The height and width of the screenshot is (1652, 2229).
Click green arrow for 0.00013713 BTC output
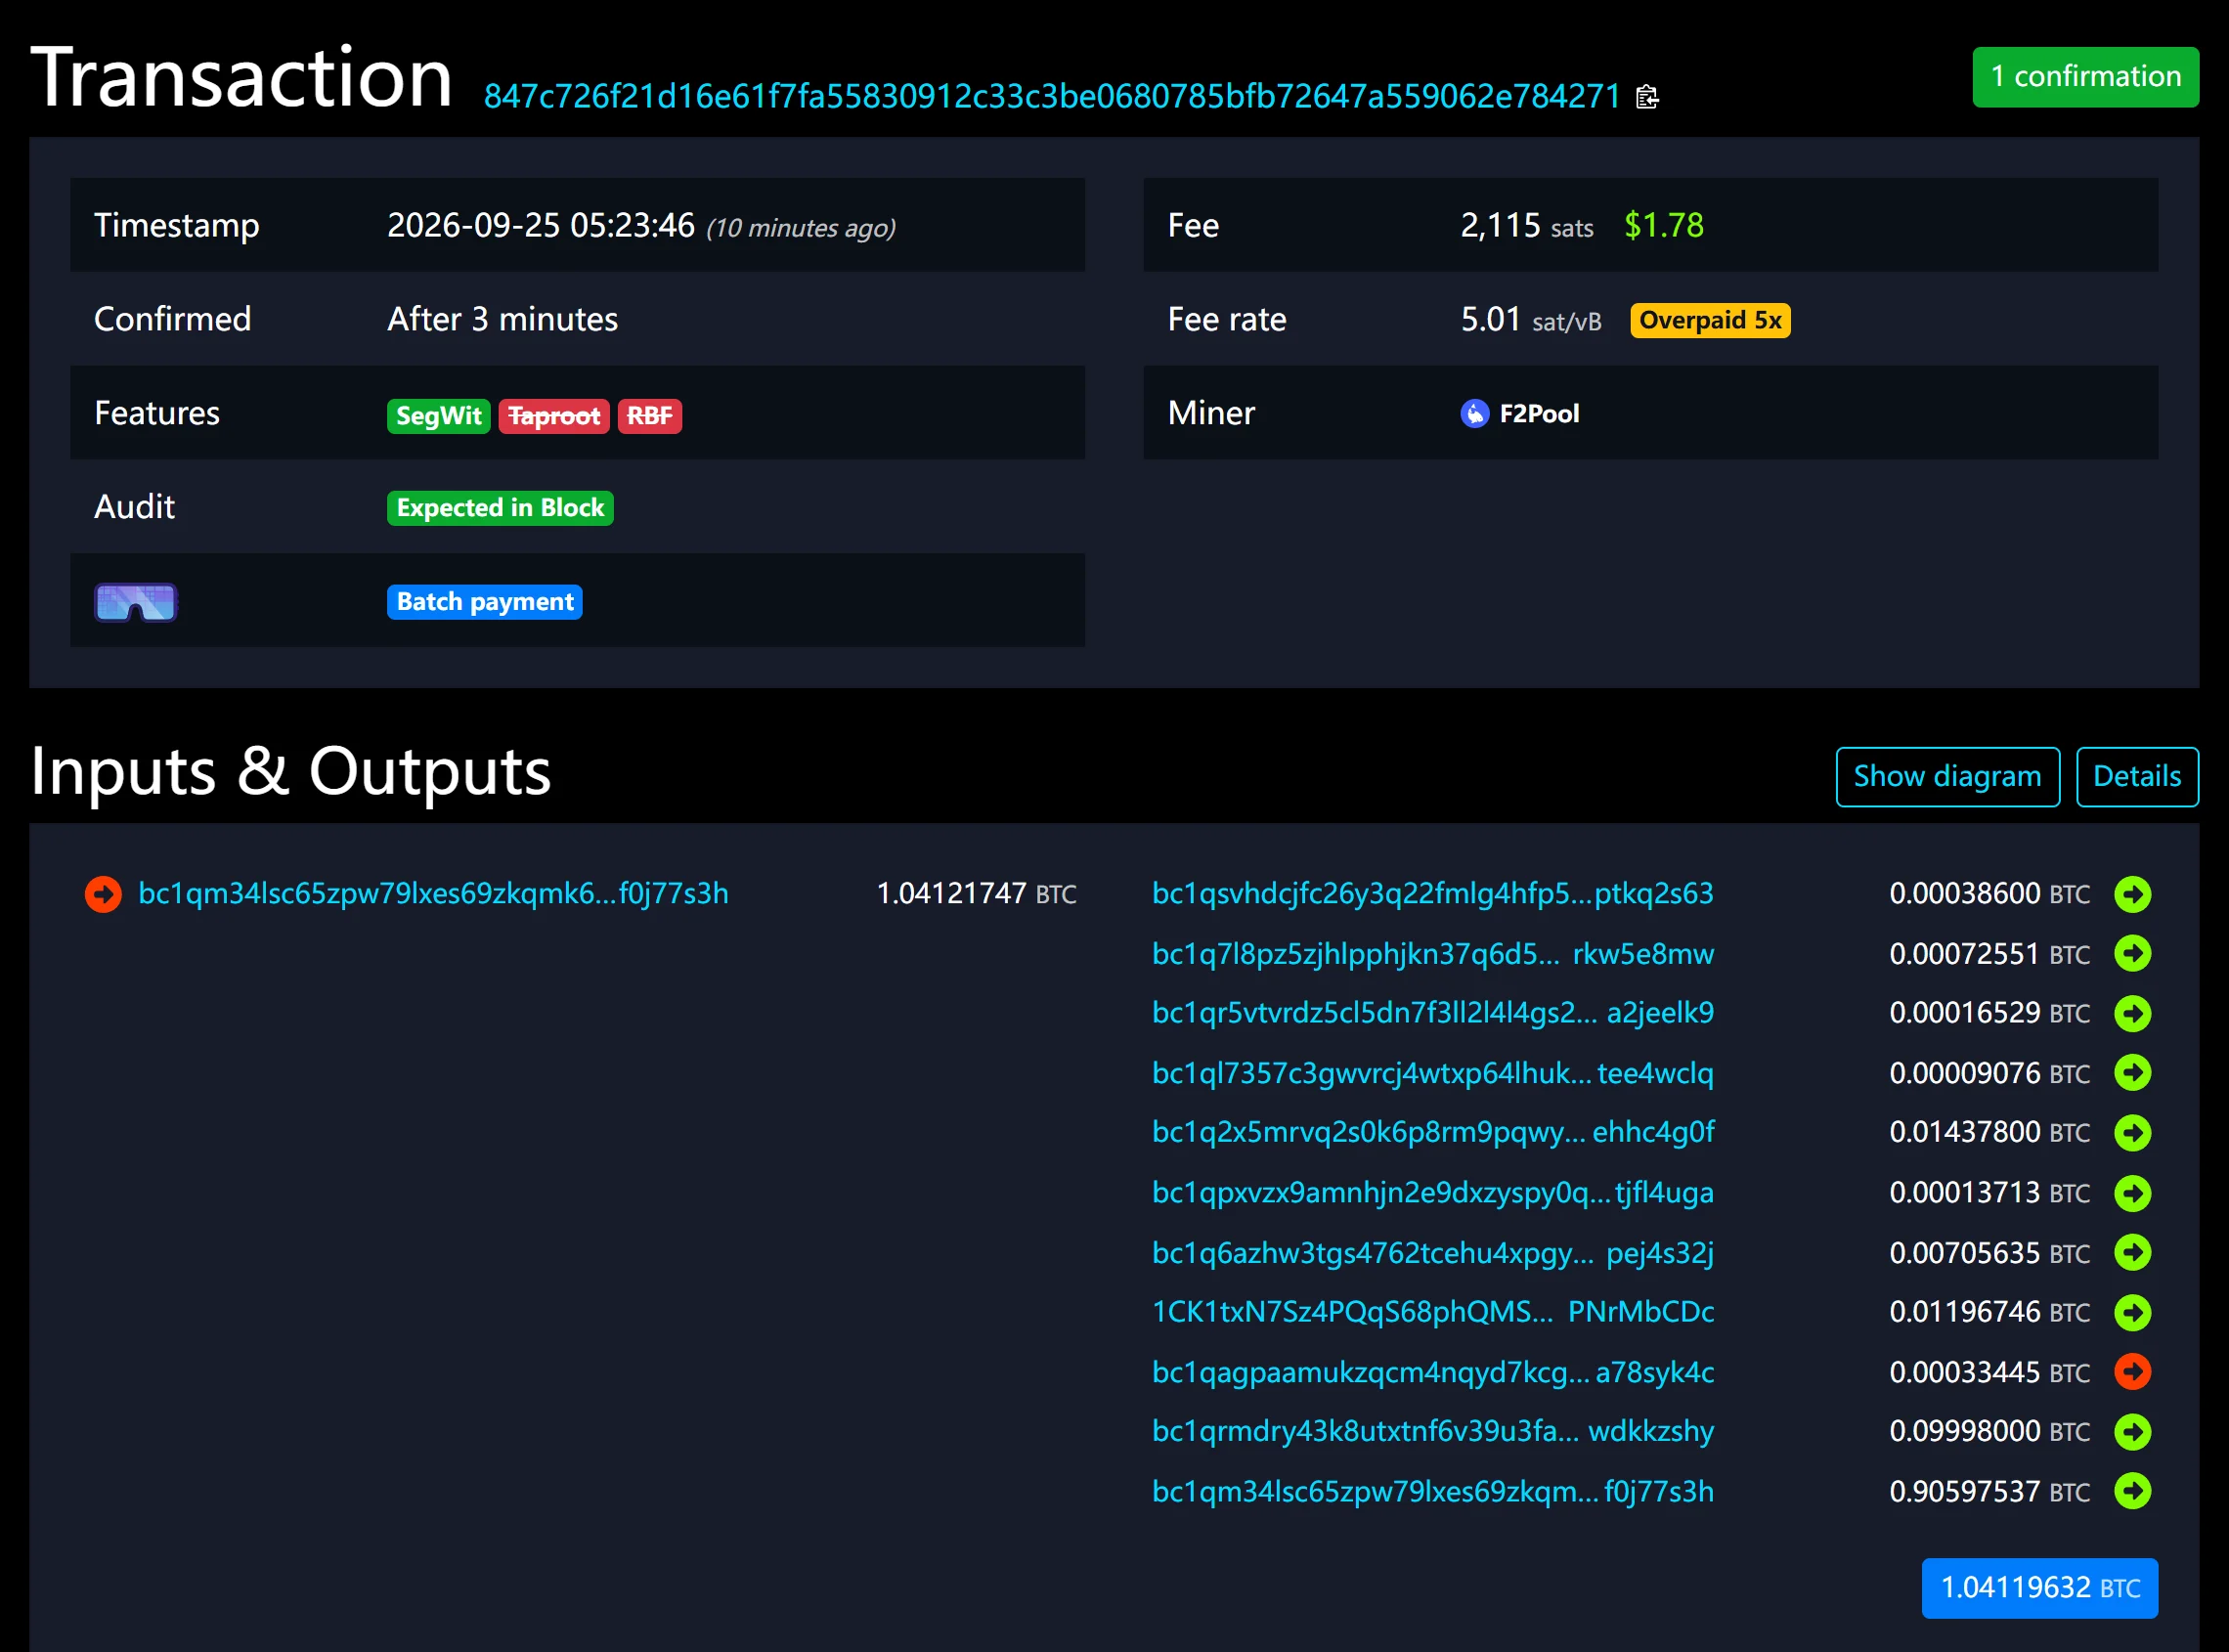(2132, 1193)
